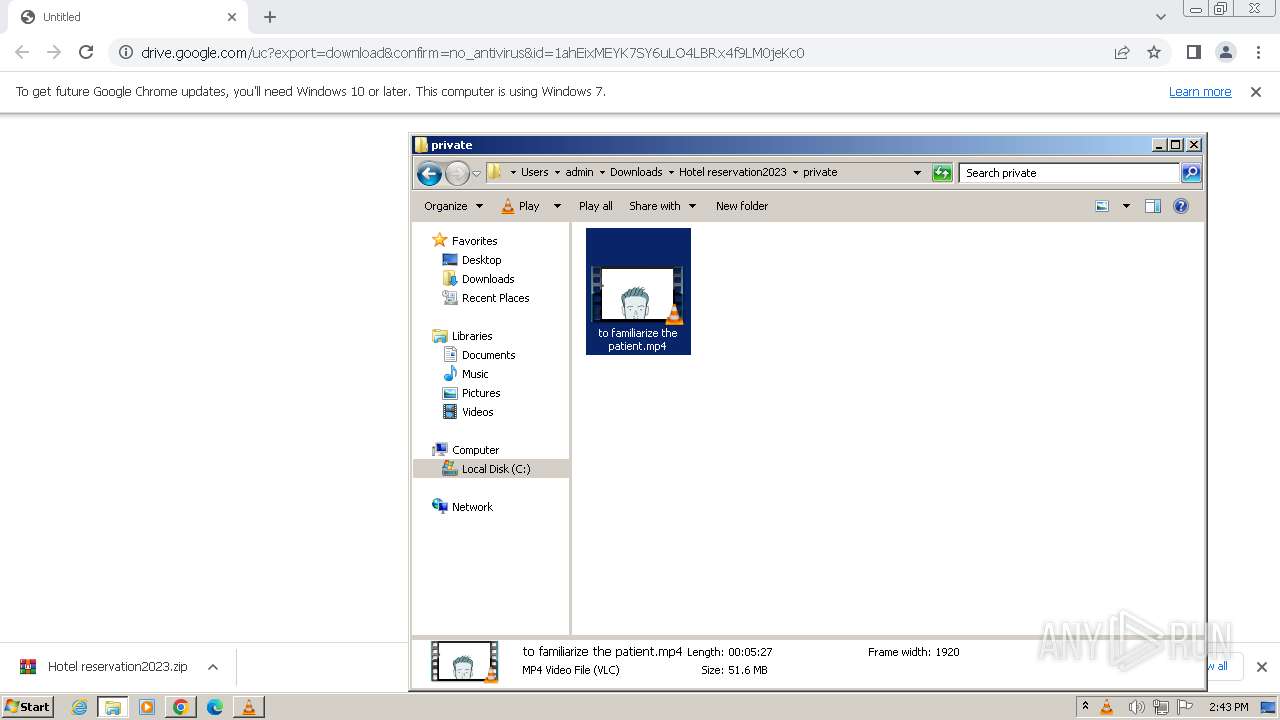The height and width of the screenshot is (720, 1280).
Task: Open Desktop in Favorites
Action: [x=481, y=260]
